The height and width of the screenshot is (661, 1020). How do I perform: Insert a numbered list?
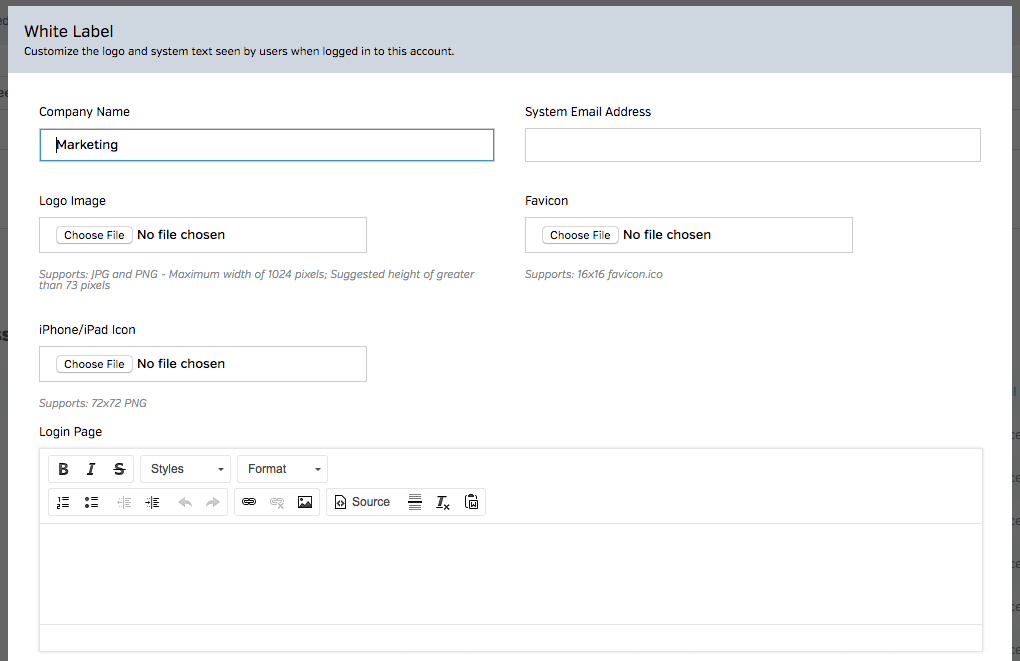[64, 502]
